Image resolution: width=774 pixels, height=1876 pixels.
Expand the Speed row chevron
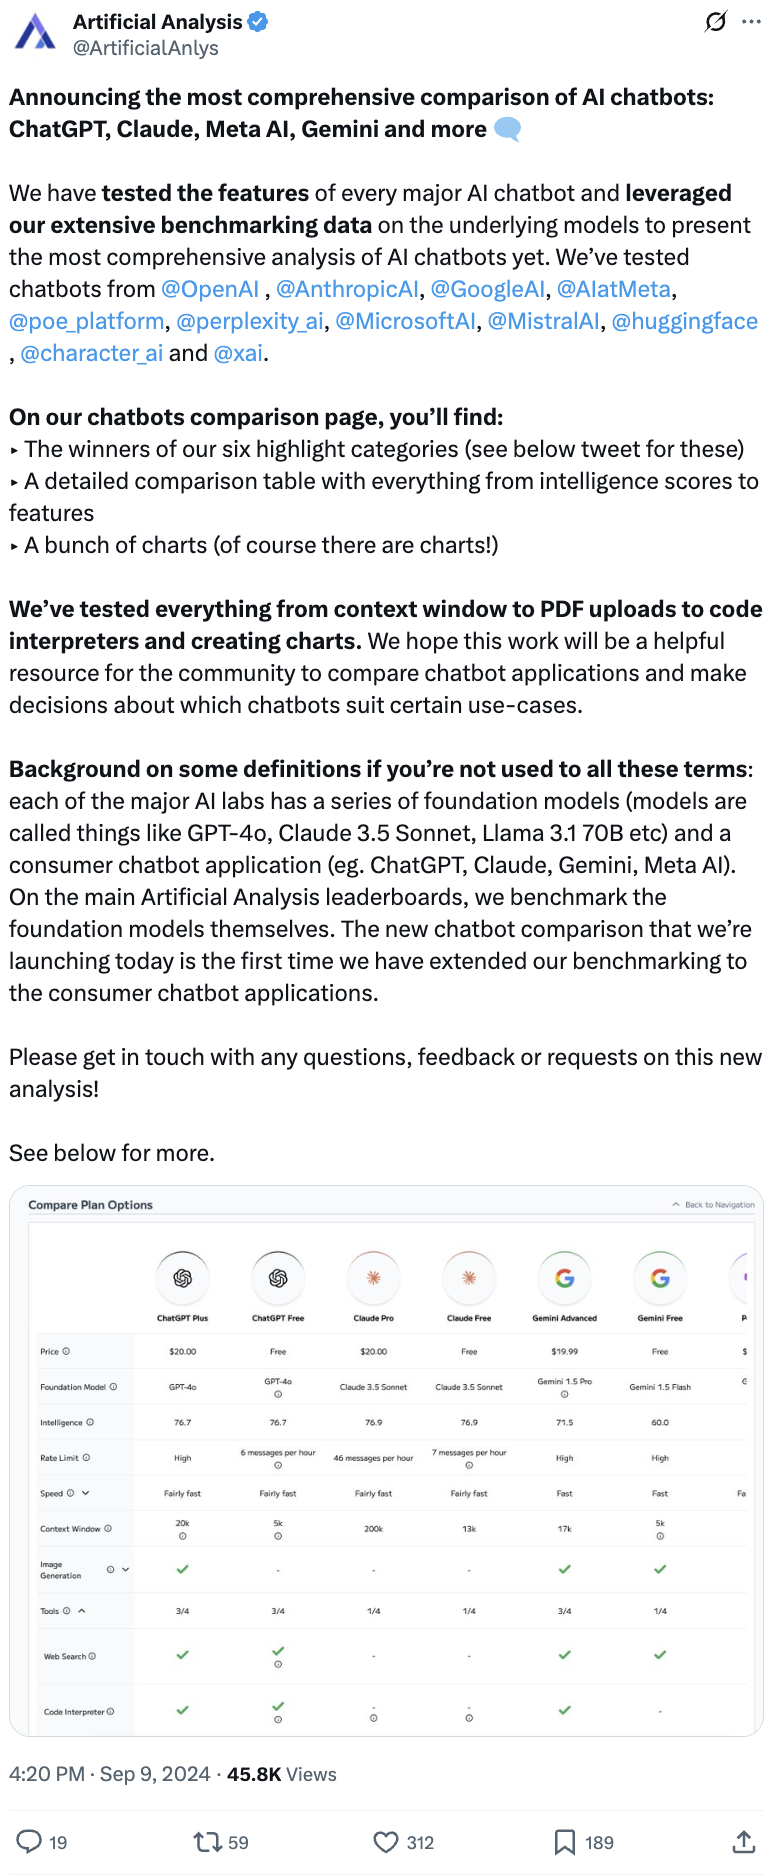pos(86,1493)
